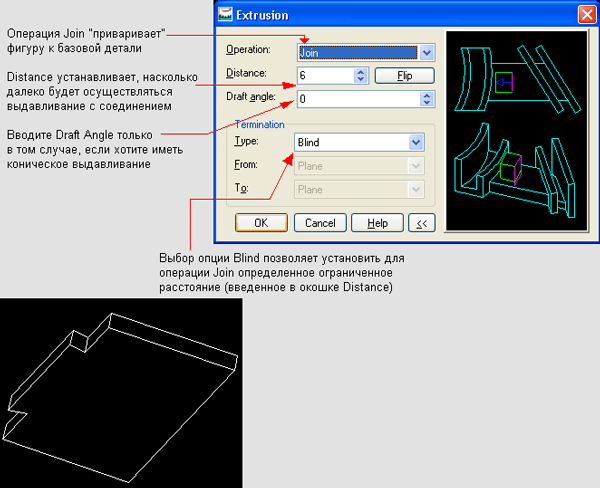Click the Distance input field
Viewport: 600px width, 488px height.
(x=324, y=75)
